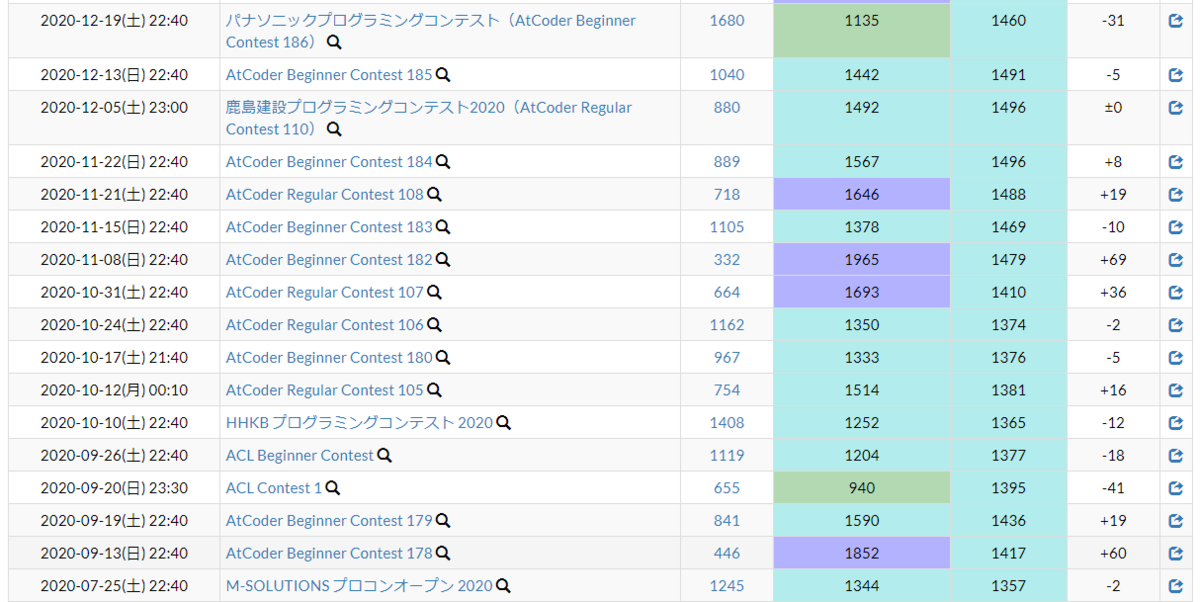
Task: Click magnifier icon beside AtCoder Regular Contest 105
Action: click(x=434, y=390)
